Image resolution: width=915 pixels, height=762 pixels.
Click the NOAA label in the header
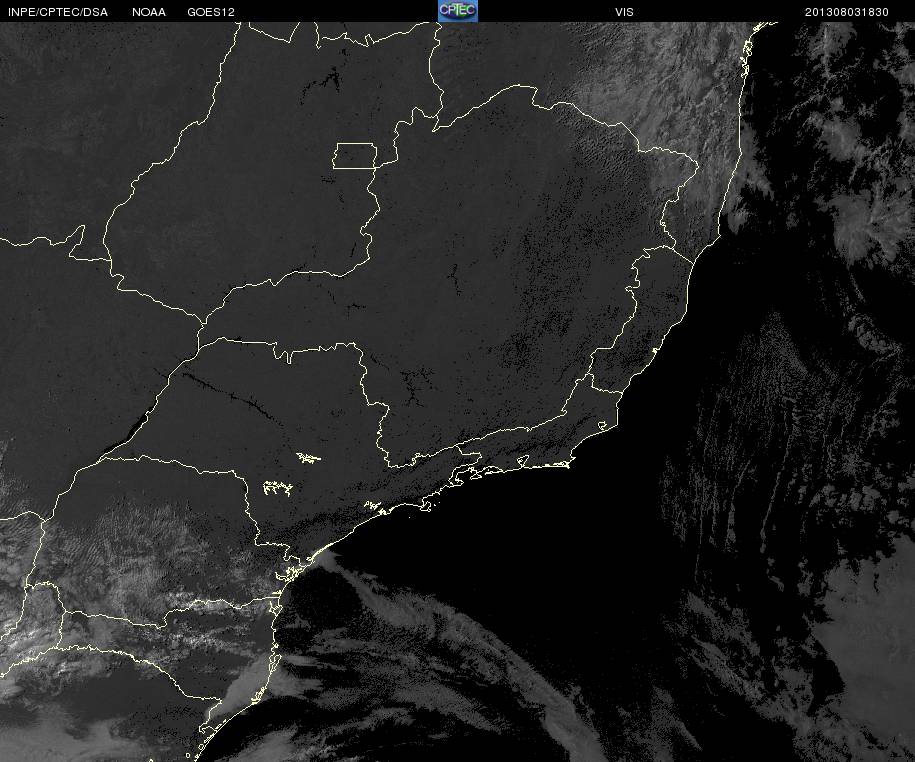click(149, 12)
